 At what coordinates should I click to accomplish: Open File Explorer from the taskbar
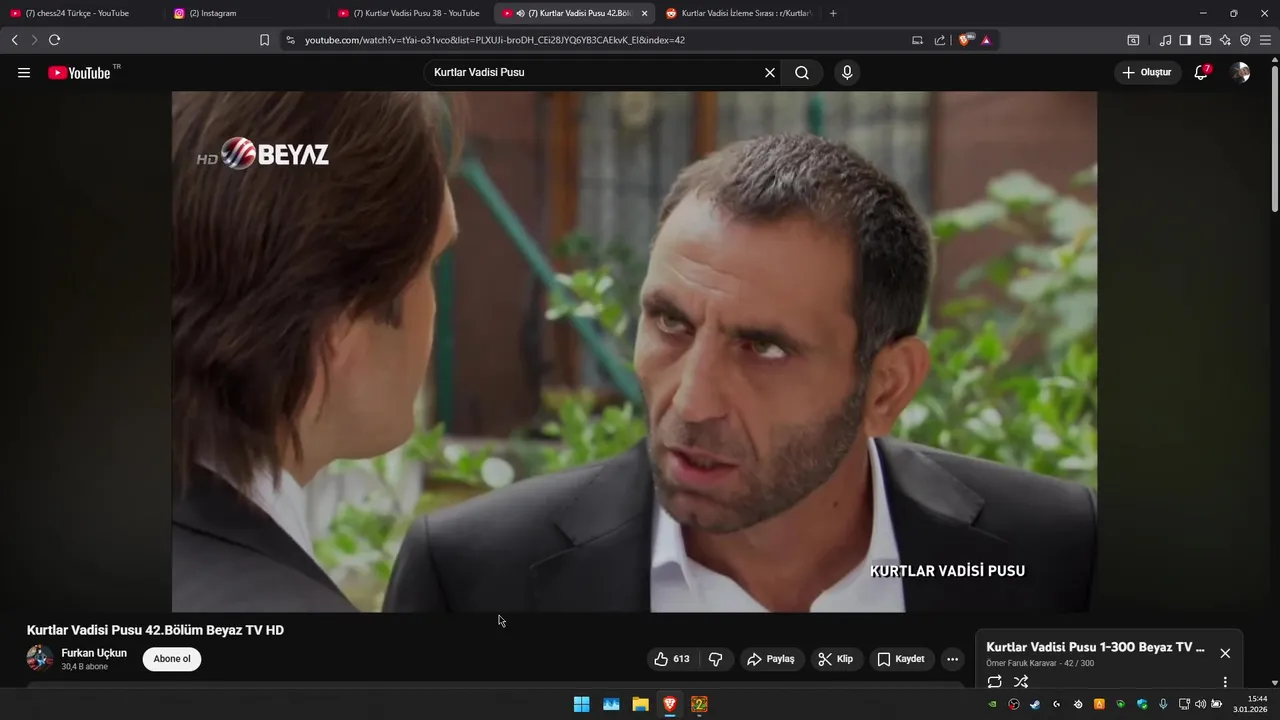[641, 704]
